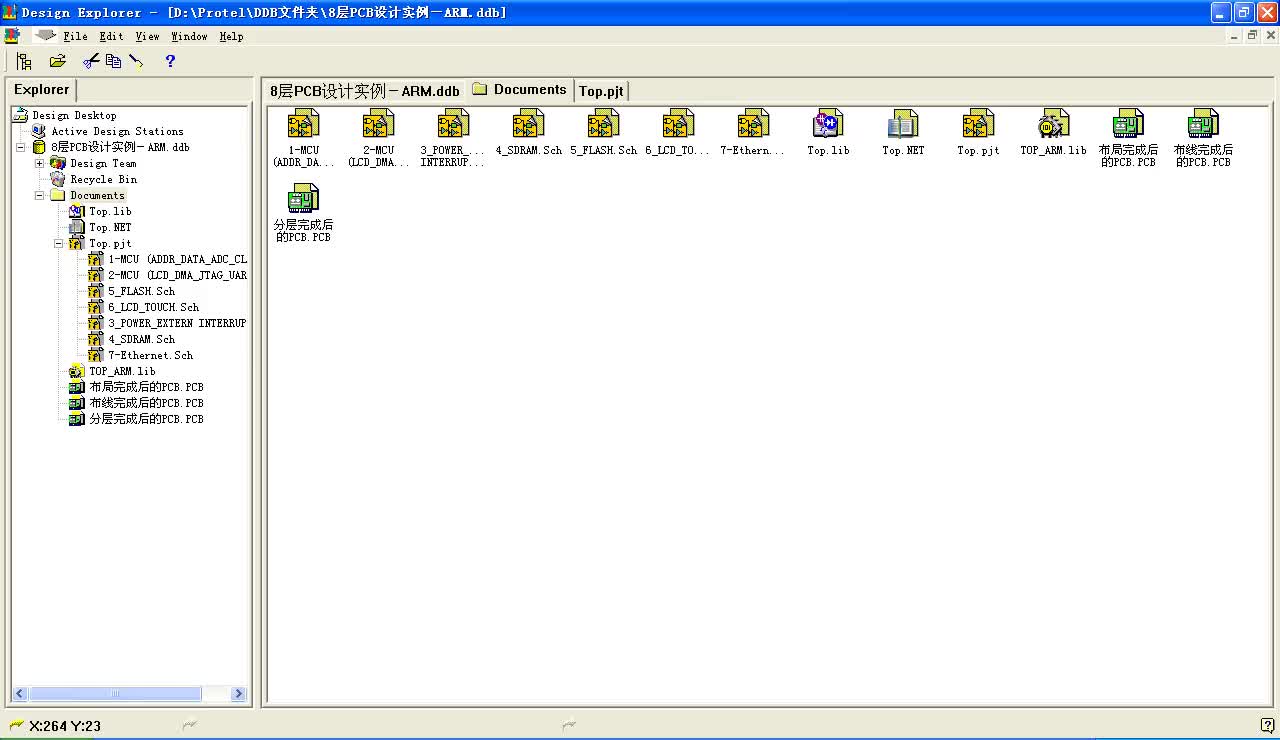Select 5_FLASH.Sch in the tree
This screenshot has width=1280, height=740.
coord(141,291)
